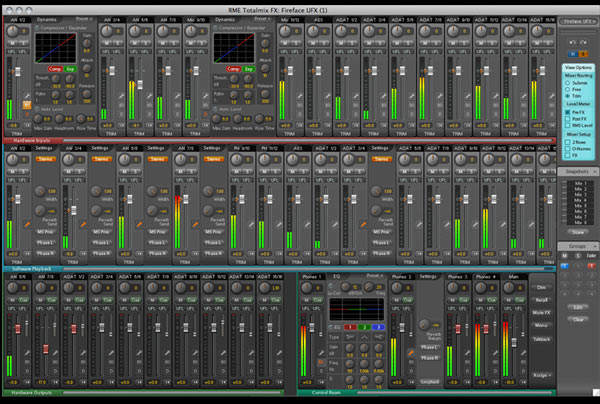Image resolution: width=600 pixels, height=404 pixels.
Task: Click the Hardware Inputs horizontal scrollbar
Action: (x=308, y=140)
